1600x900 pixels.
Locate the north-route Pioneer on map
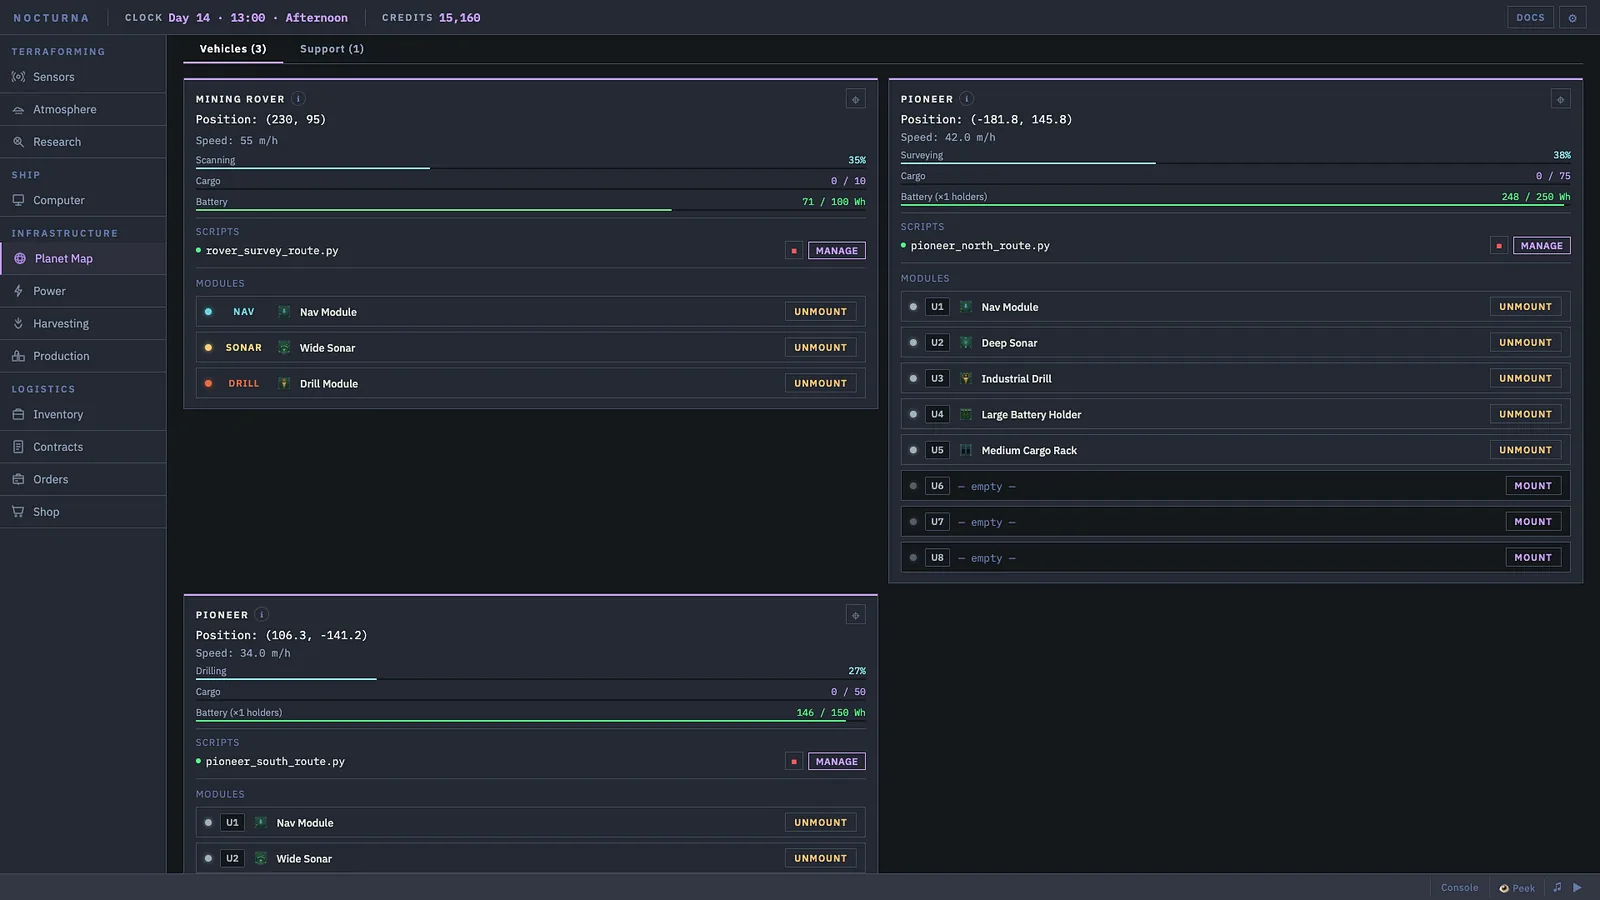[1560, 99]
